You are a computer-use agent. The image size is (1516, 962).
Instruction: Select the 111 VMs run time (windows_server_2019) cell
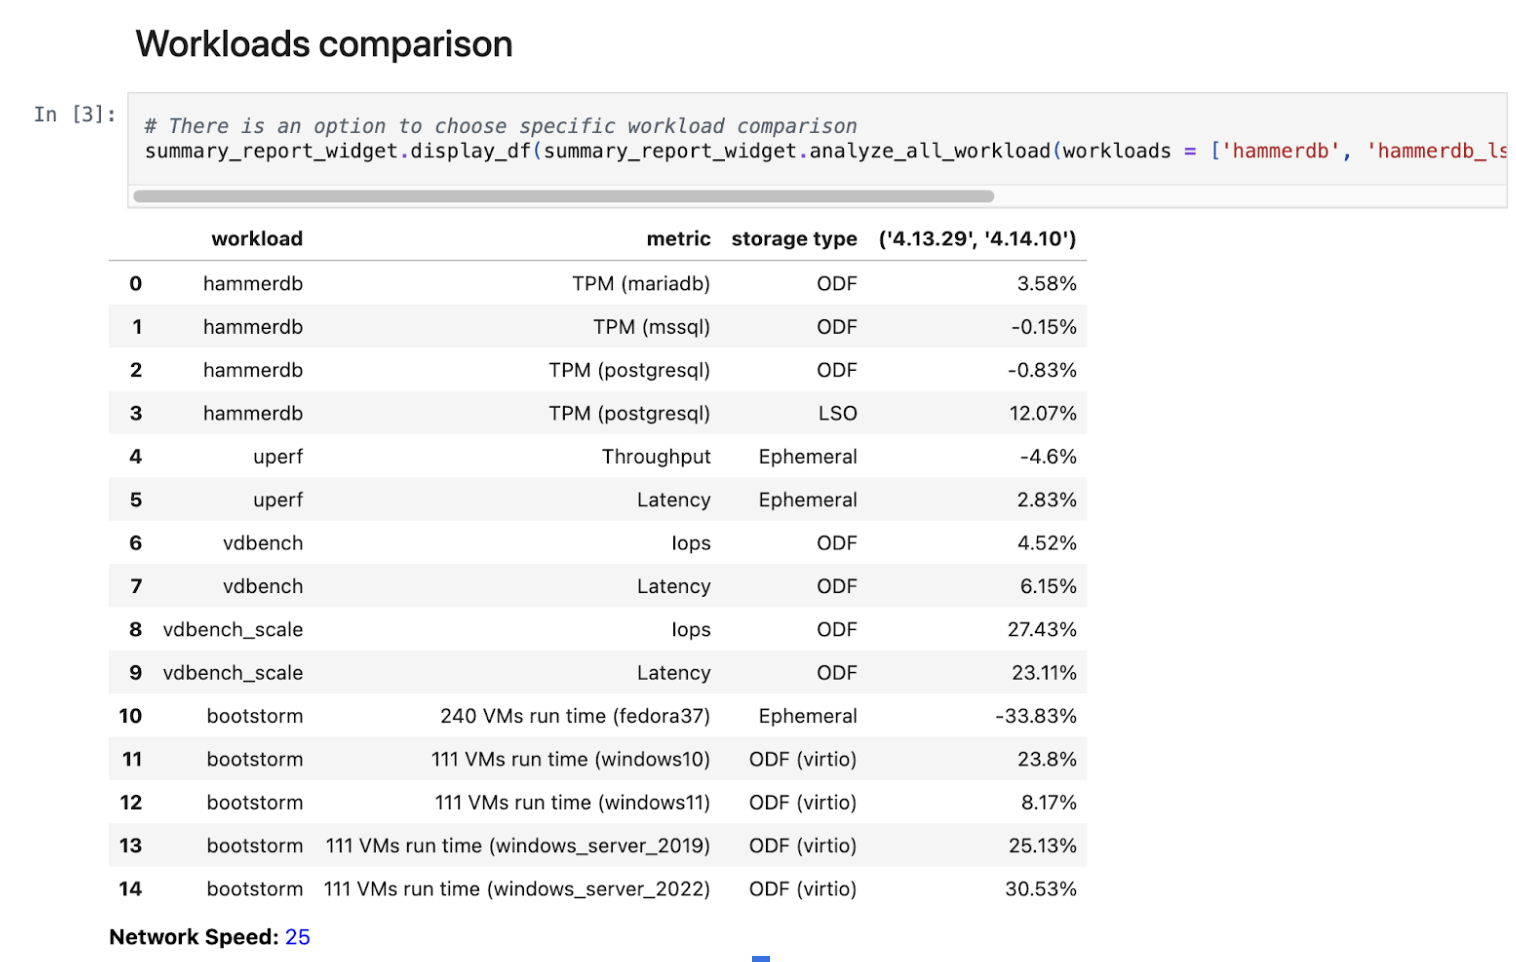tap(518, 846)
